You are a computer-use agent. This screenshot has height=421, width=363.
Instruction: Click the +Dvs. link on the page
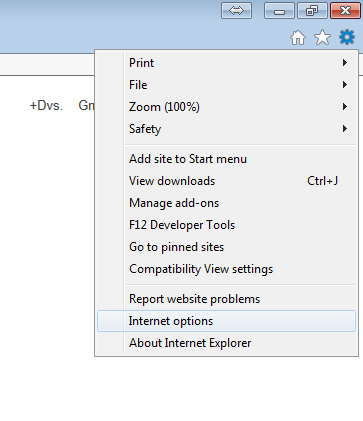click(46, 105)
